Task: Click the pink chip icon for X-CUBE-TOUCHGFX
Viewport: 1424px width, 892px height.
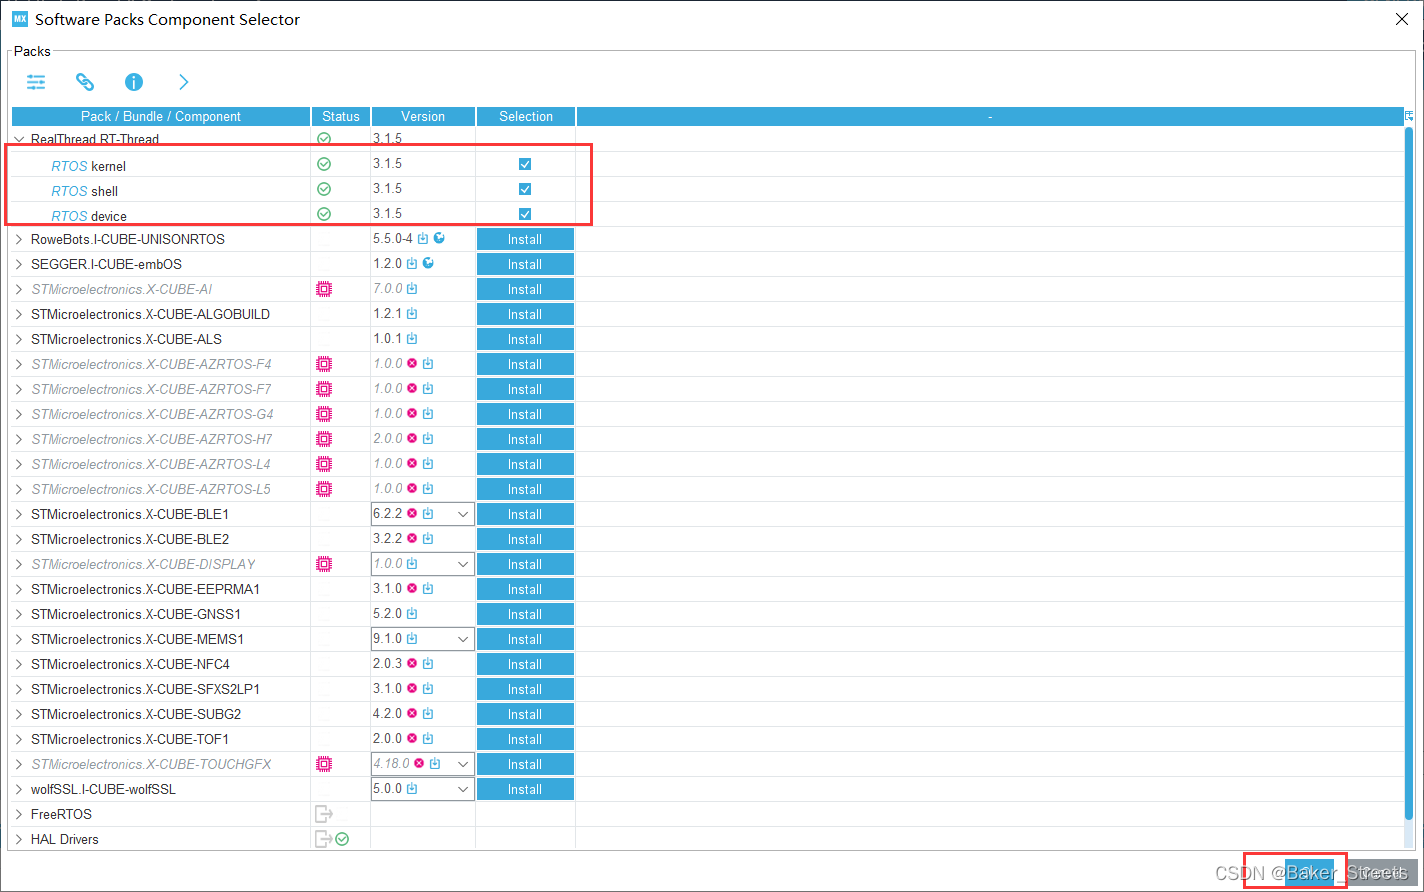Action: 324,764
